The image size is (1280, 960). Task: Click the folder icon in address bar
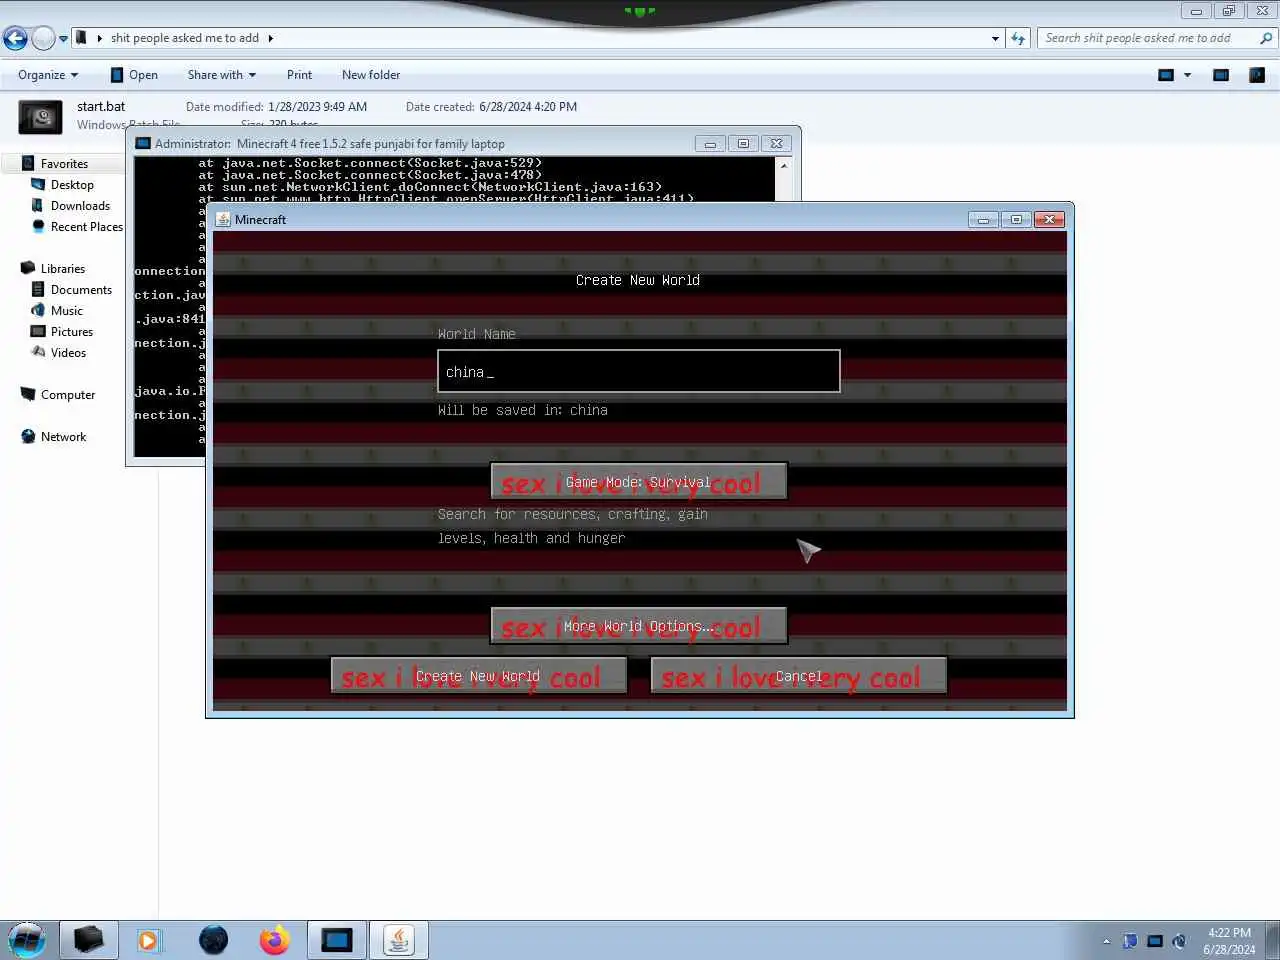point(82,38)
